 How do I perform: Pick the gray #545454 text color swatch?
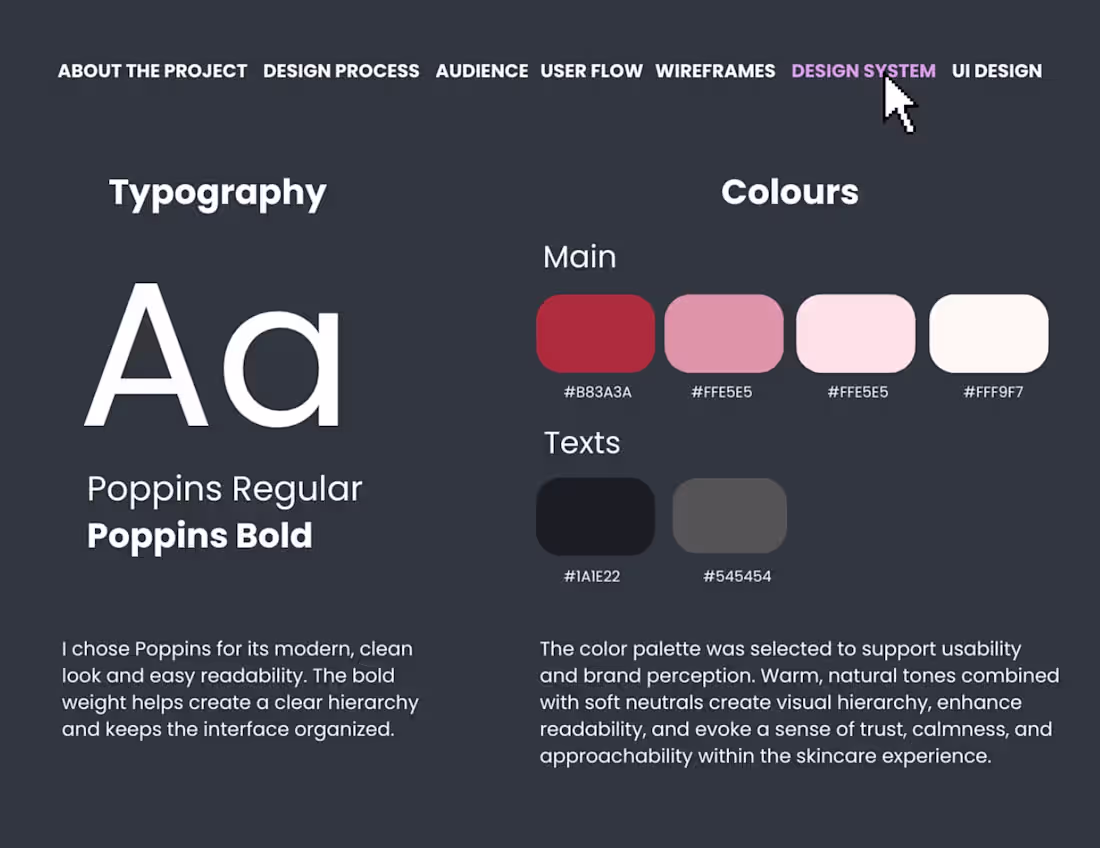pos(730,516)
